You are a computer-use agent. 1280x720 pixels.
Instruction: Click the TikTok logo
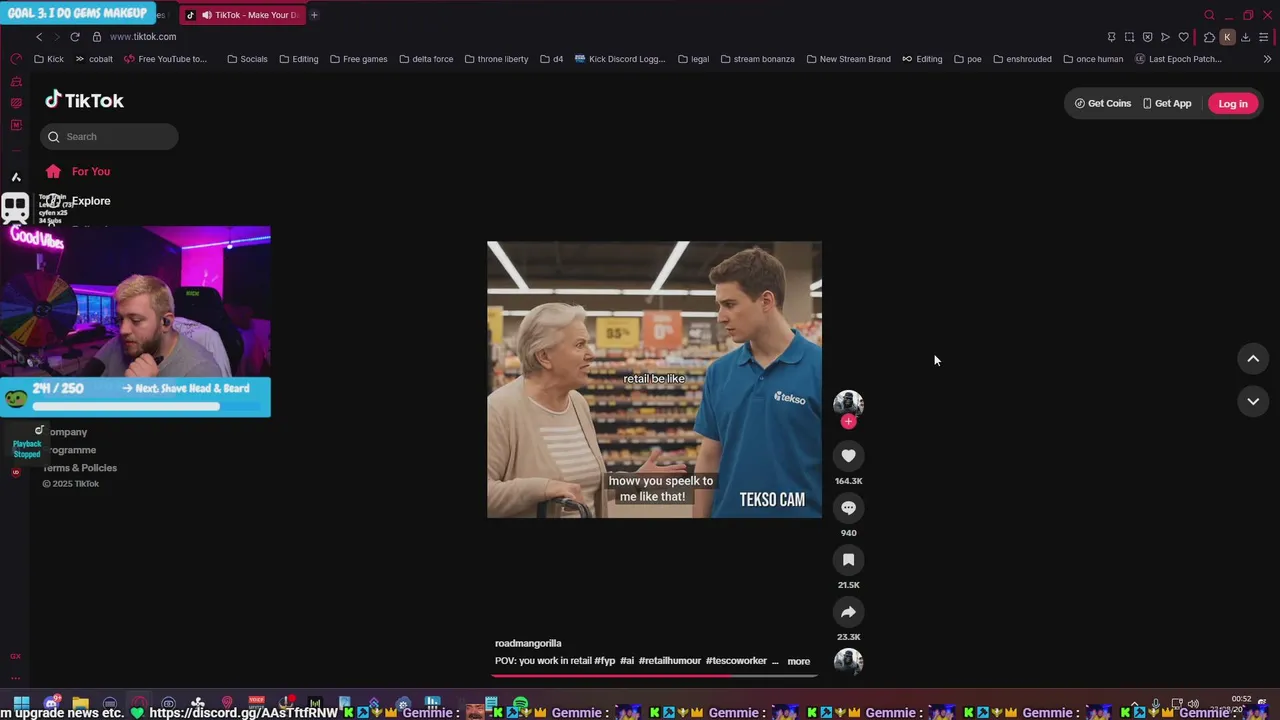pyautogui.click(x=84, y=100)
